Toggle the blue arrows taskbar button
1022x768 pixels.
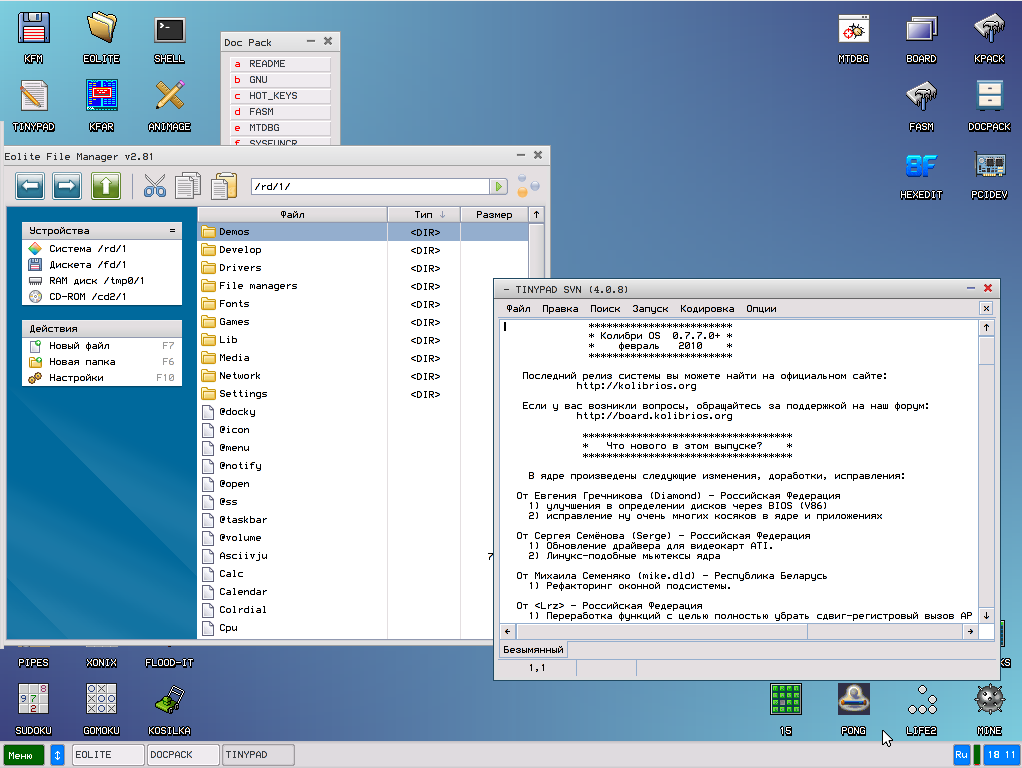point(58,755)
